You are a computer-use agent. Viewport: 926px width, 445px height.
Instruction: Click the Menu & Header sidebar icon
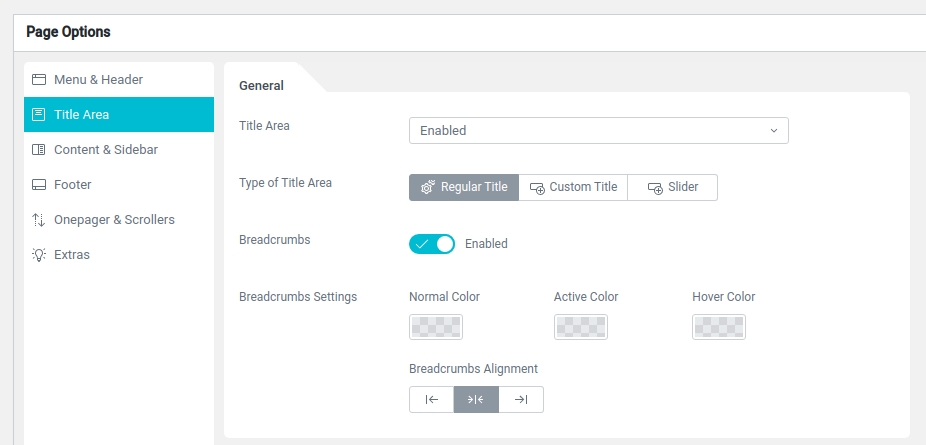[x=39, y=80]
